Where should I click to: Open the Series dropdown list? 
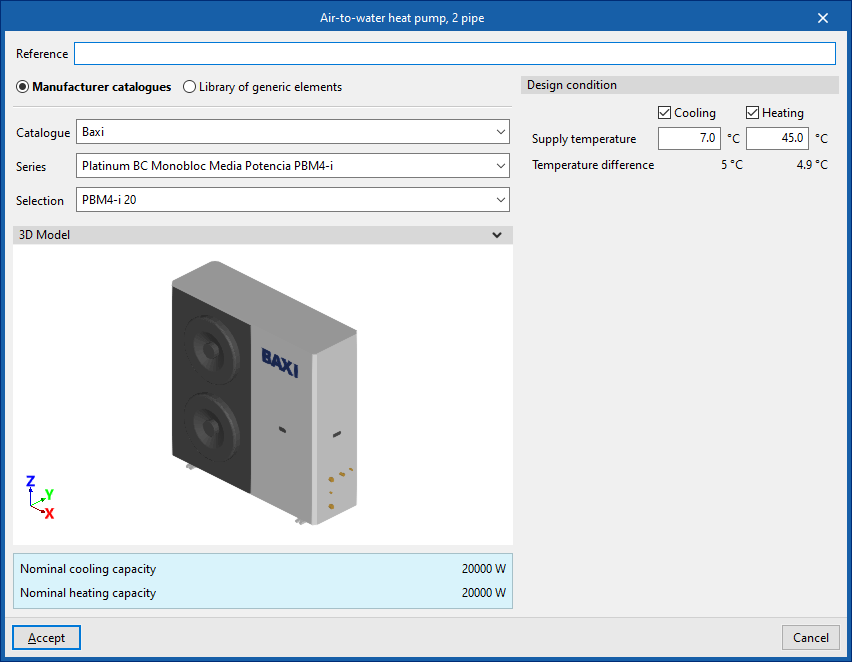click(x=293, y=166)
